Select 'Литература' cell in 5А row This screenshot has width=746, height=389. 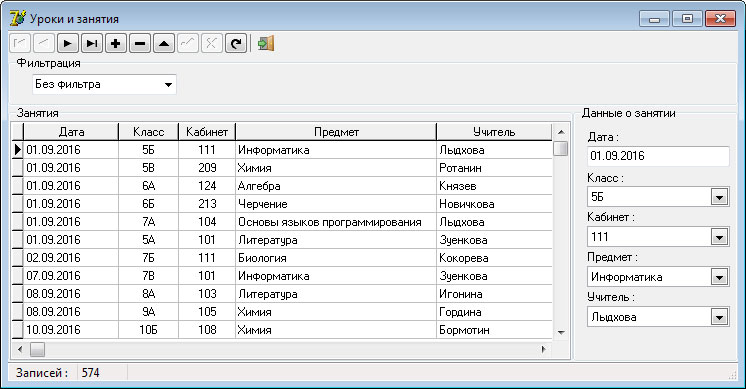pyautogui.click(x=336, y=240)
